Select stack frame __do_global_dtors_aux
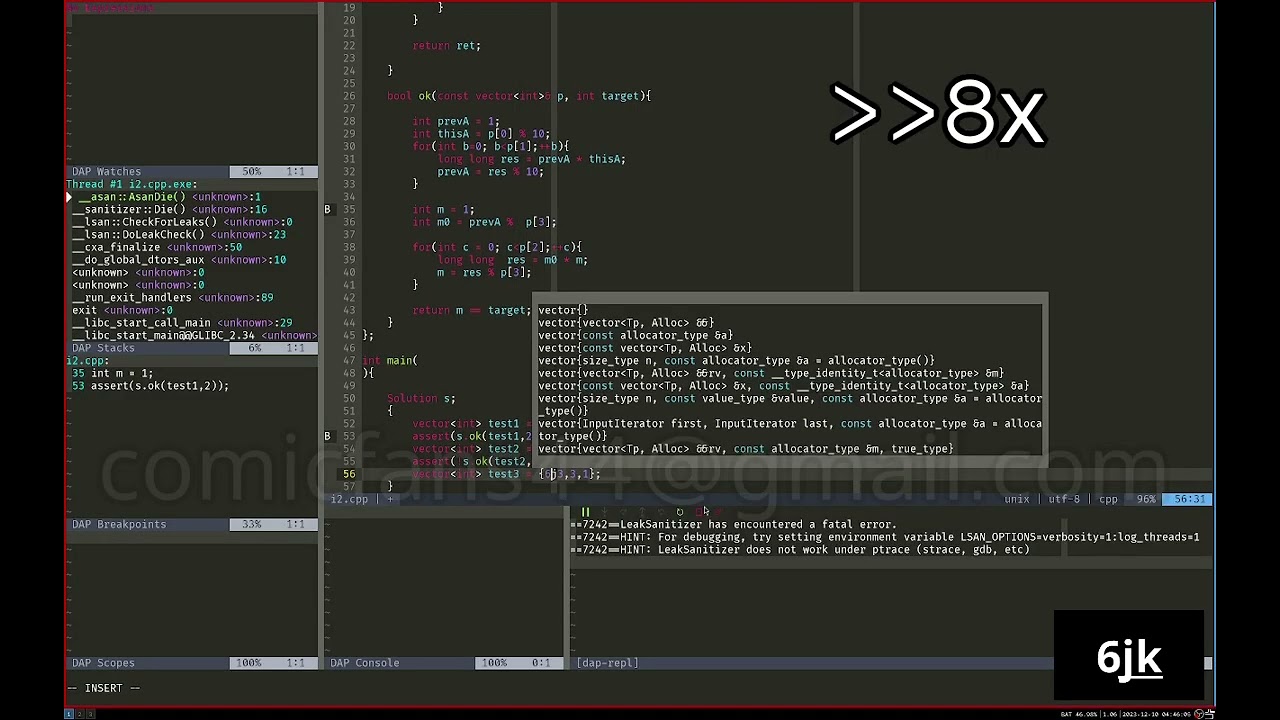Image resolution: width=1280 pixels, height=720 pixels. point(179,260)
